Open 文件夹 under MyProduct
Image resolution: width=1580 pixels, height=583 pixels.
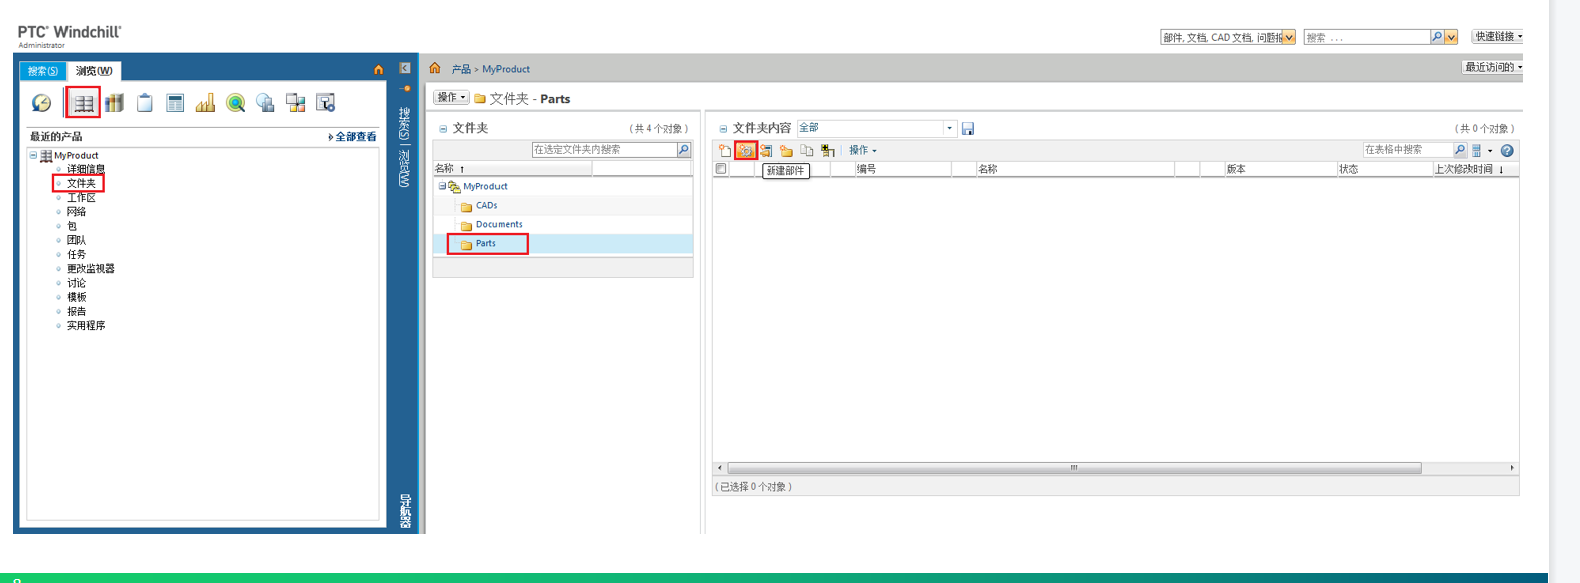coord(81,183)
